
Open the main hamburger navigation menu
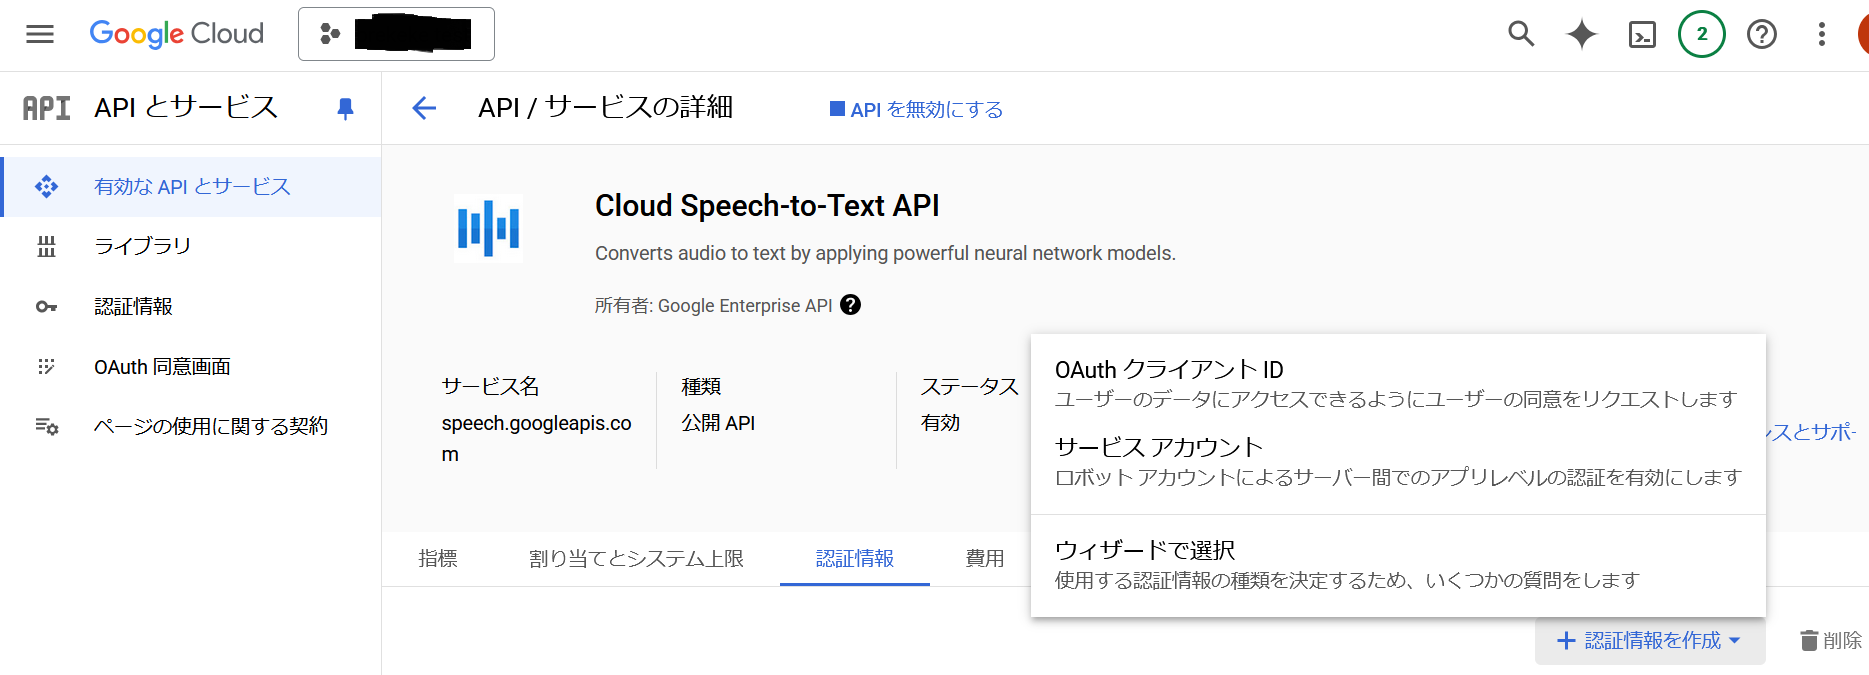pos(40,34)
